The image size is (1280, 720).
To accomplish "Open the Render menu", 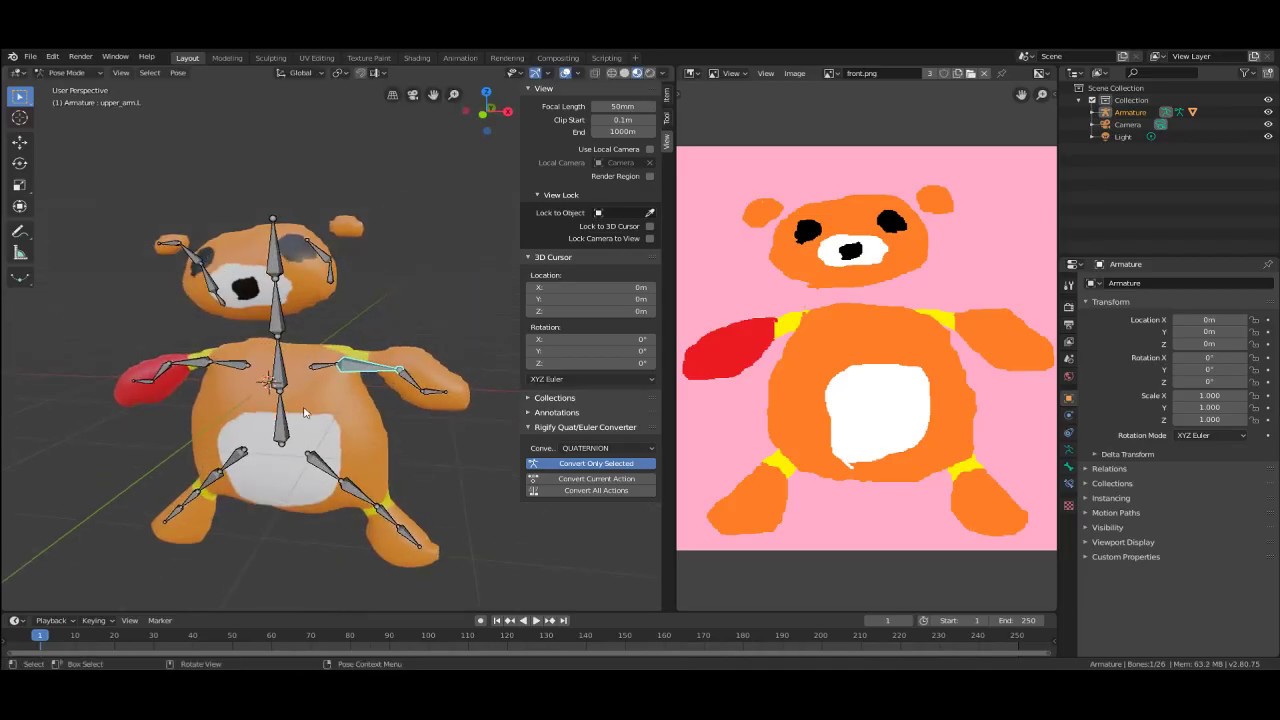I will 80,57.
